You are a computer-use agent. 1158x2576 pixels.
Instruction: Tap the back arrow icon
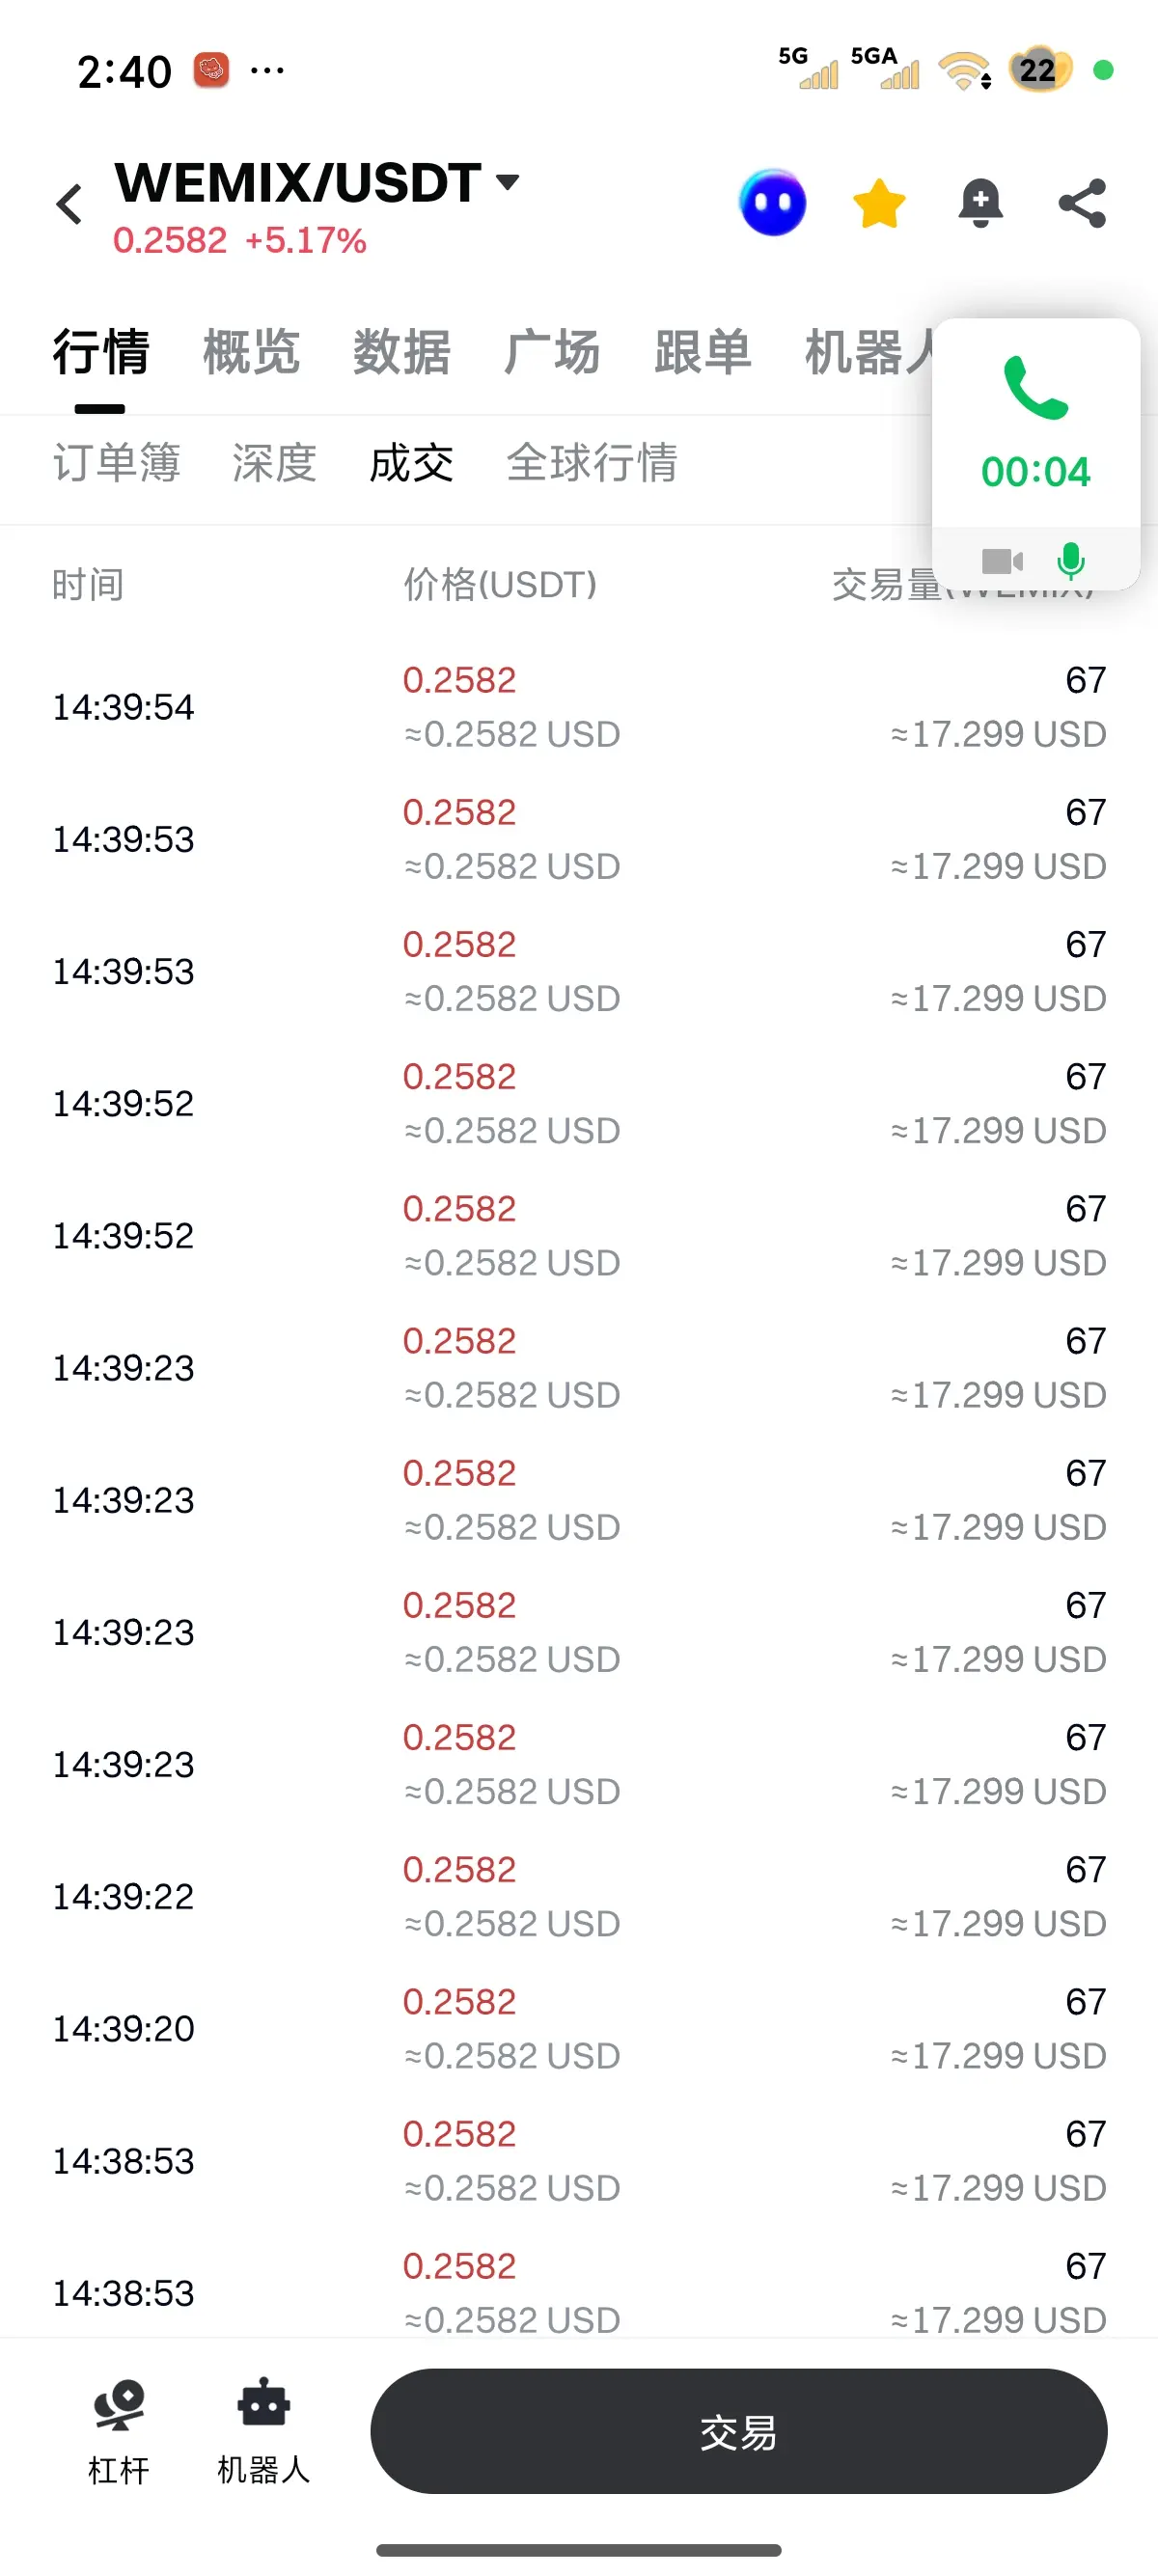(70, 205)
